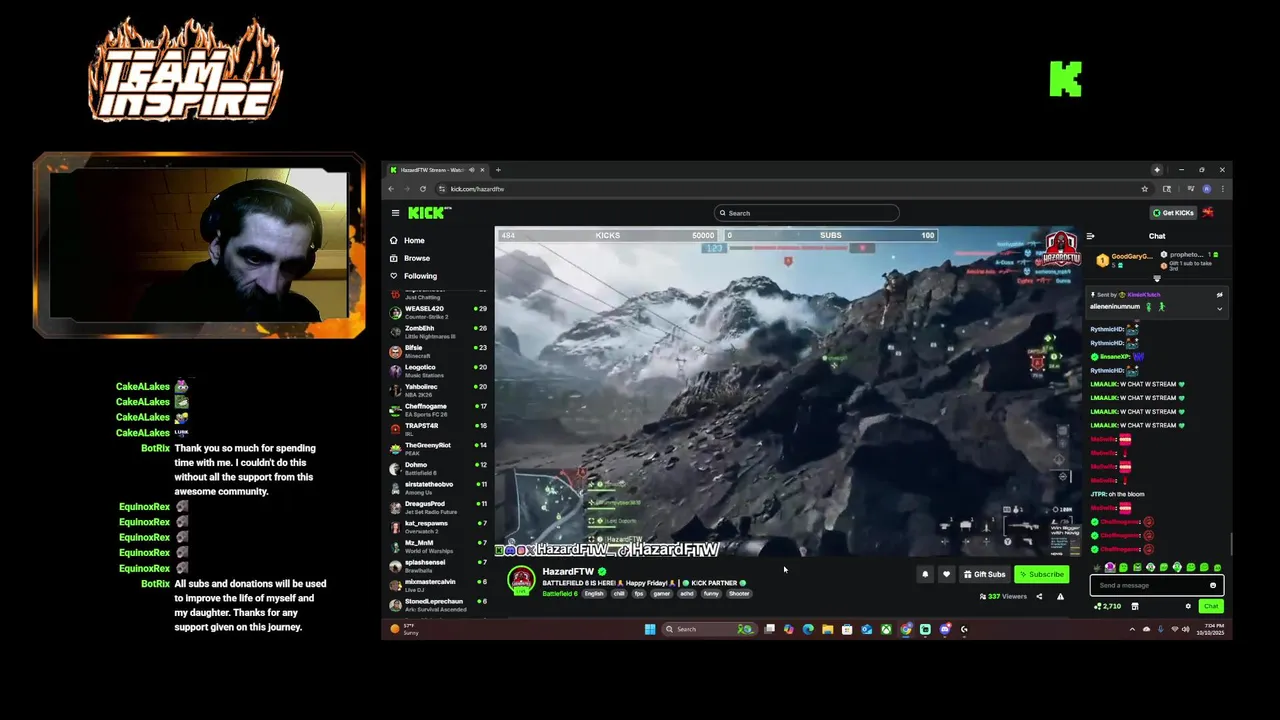
Task: Open WEASEL420 channel in sidebar
Action: [x=438, y=312]
